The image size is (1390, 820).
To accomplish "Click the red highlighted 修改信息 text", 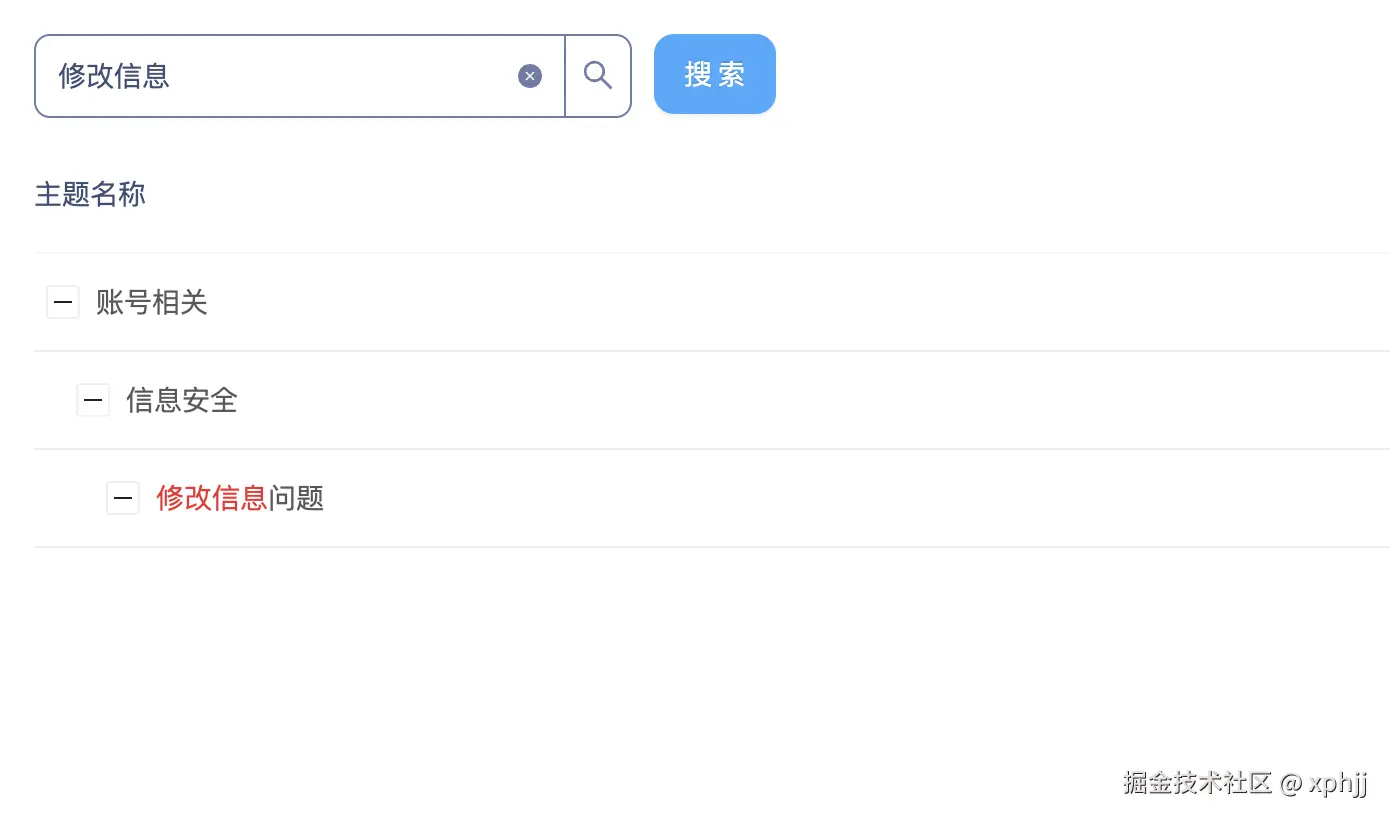I will click(x=212, y=498).
